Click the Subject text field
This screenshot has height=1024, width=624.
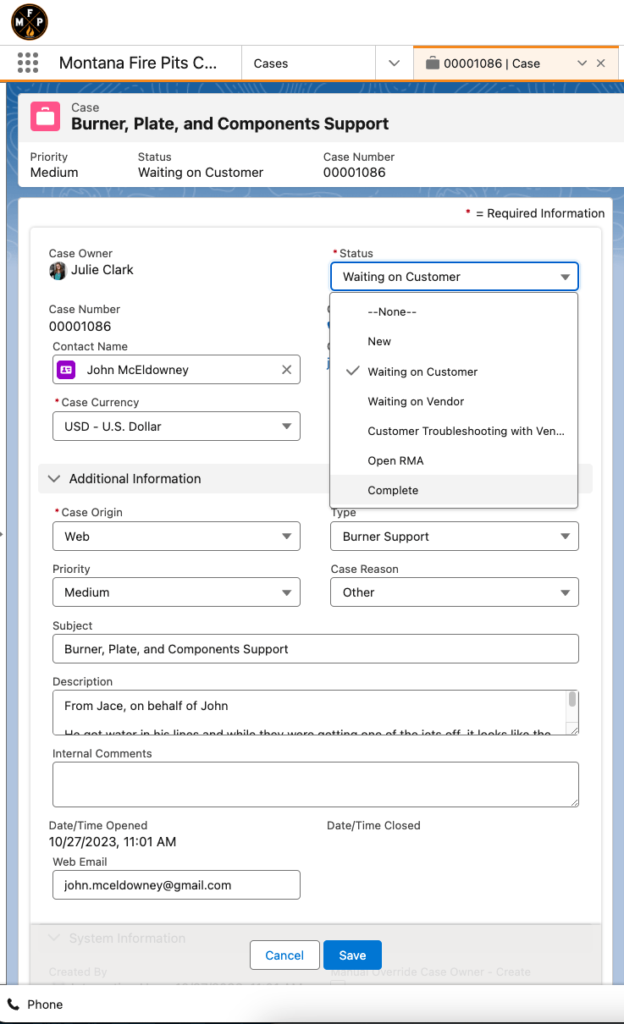coord(315,649)
